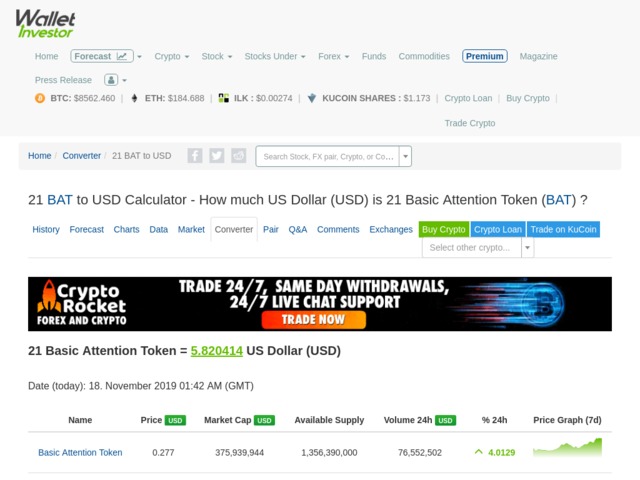Switch to the Charts tab

(x=127, y=229)
